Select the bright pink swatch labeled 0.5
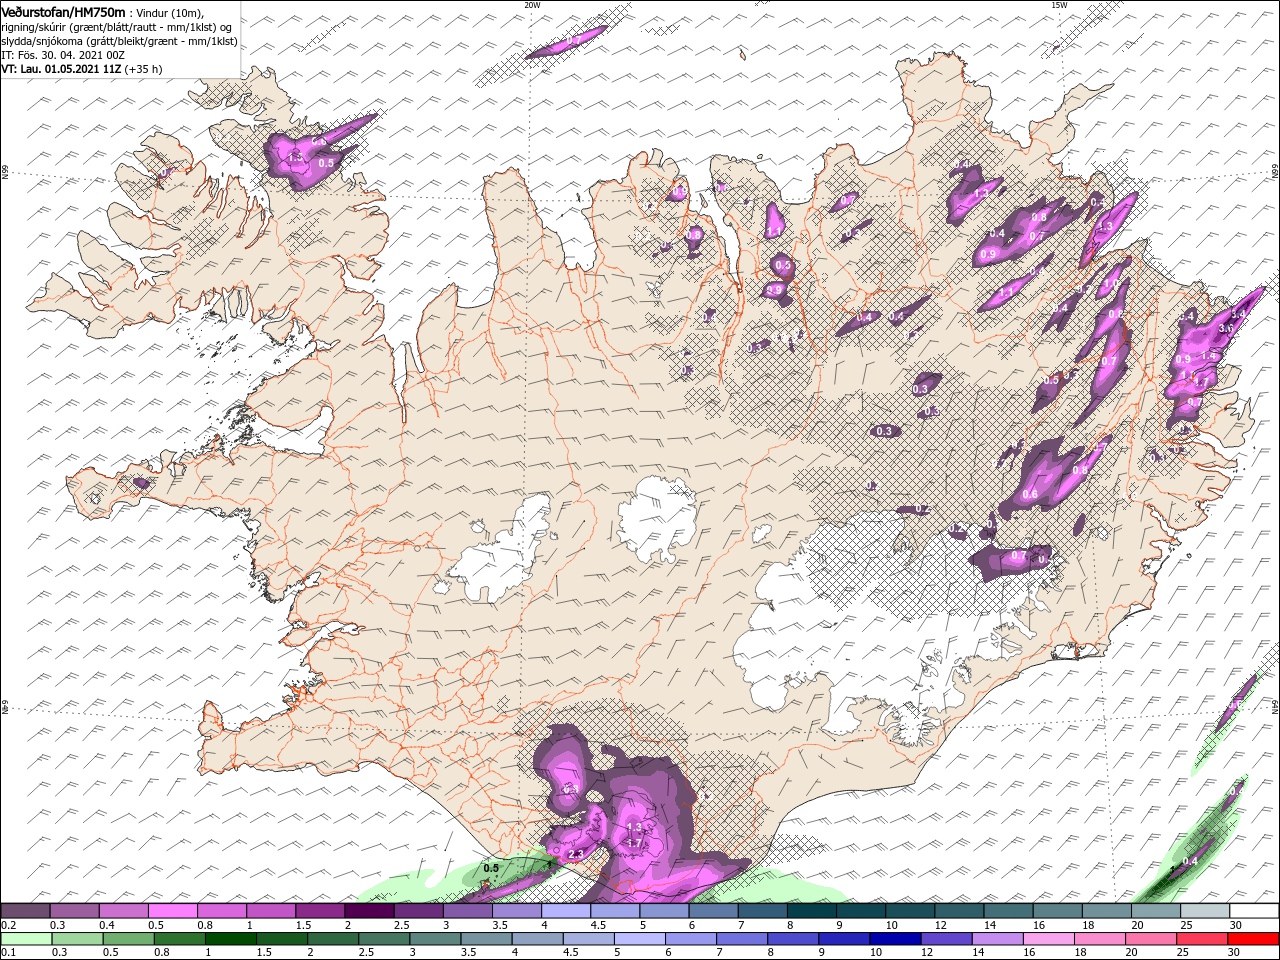This screenshot has width=1280, height=960. [172, 911]
